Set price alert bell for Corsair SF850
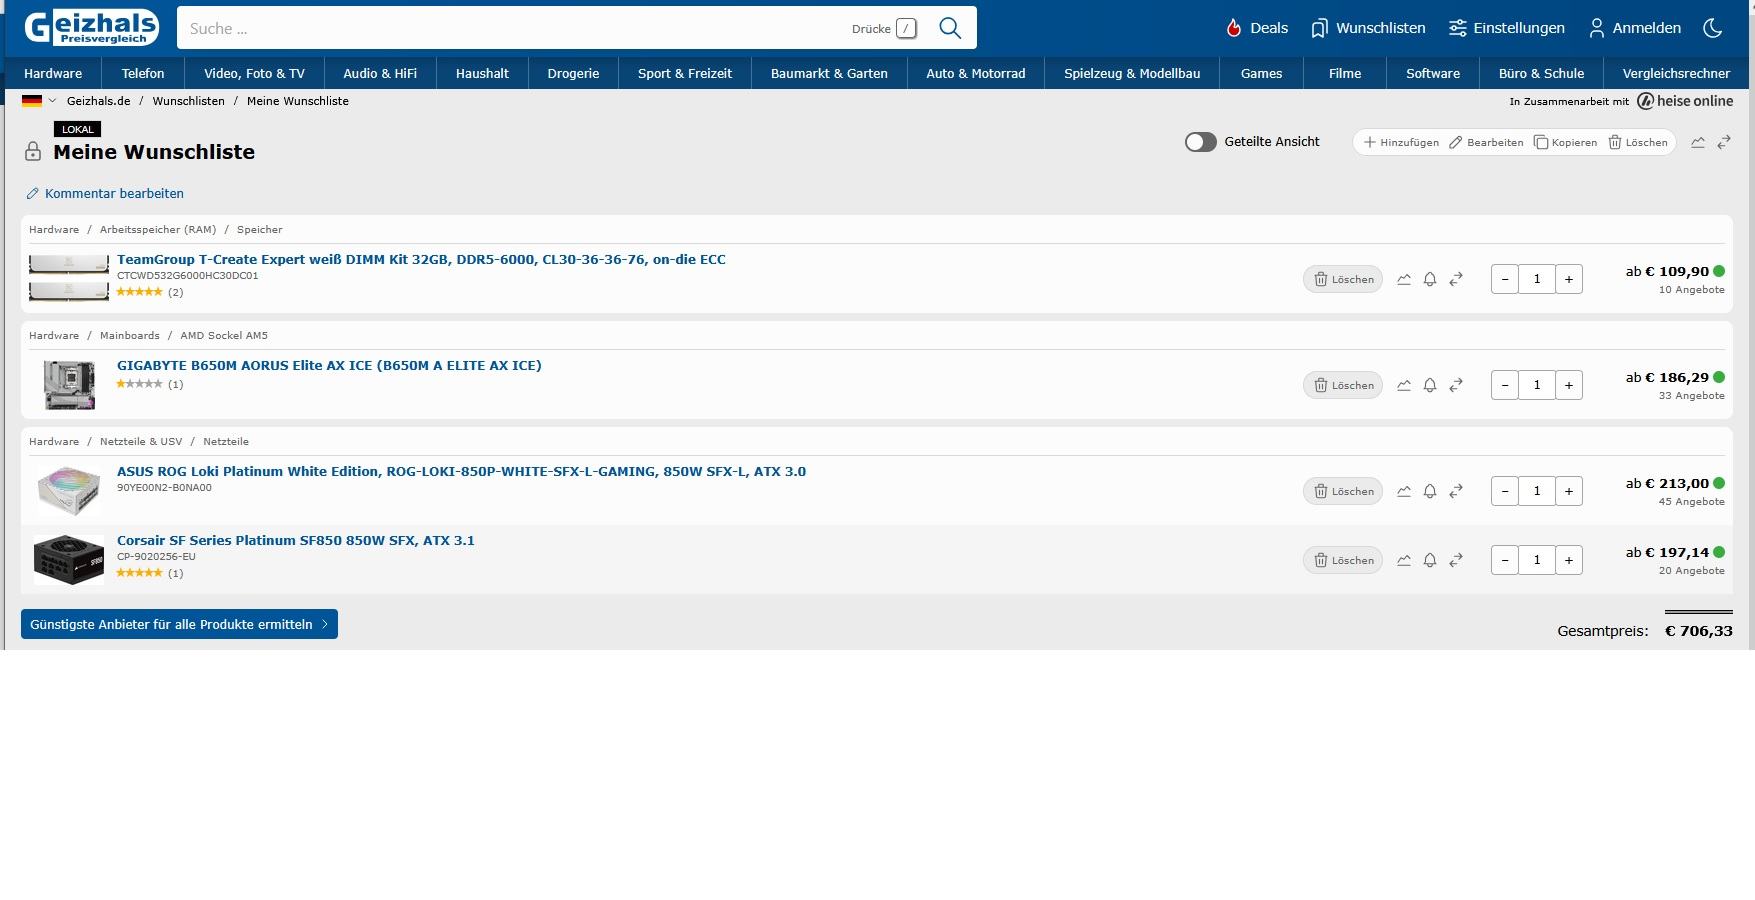Viewport: 1755px width, 900px height. click(1430, 560)
